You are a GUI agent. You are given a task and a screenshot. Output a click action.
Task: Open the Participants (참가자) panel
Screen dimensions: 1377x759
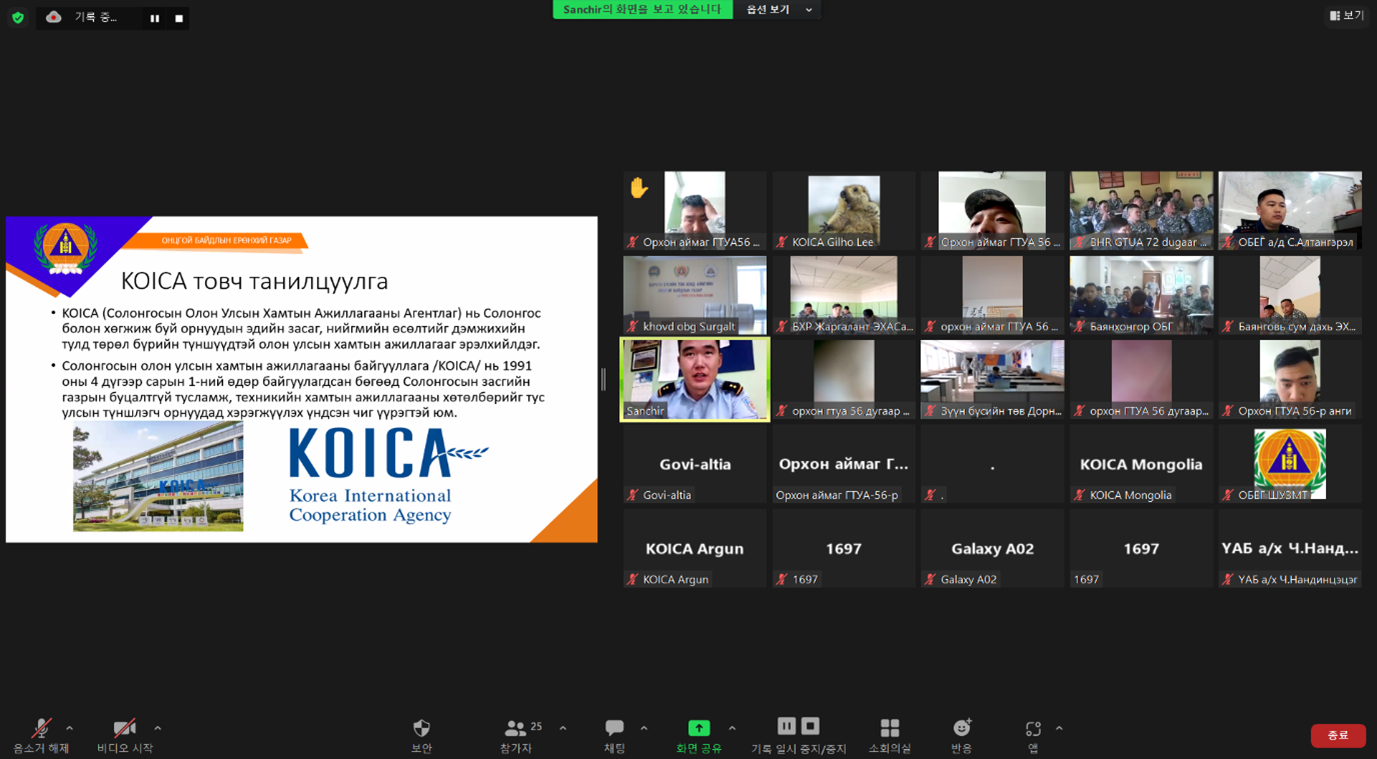click(516, 729)
